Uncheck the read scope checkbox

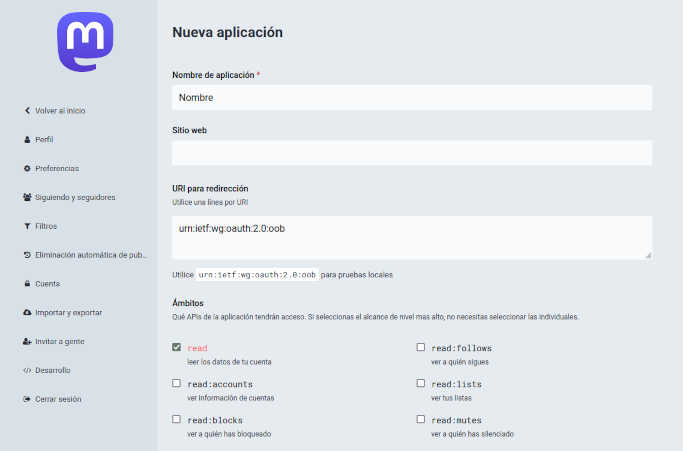pos(177,348)
